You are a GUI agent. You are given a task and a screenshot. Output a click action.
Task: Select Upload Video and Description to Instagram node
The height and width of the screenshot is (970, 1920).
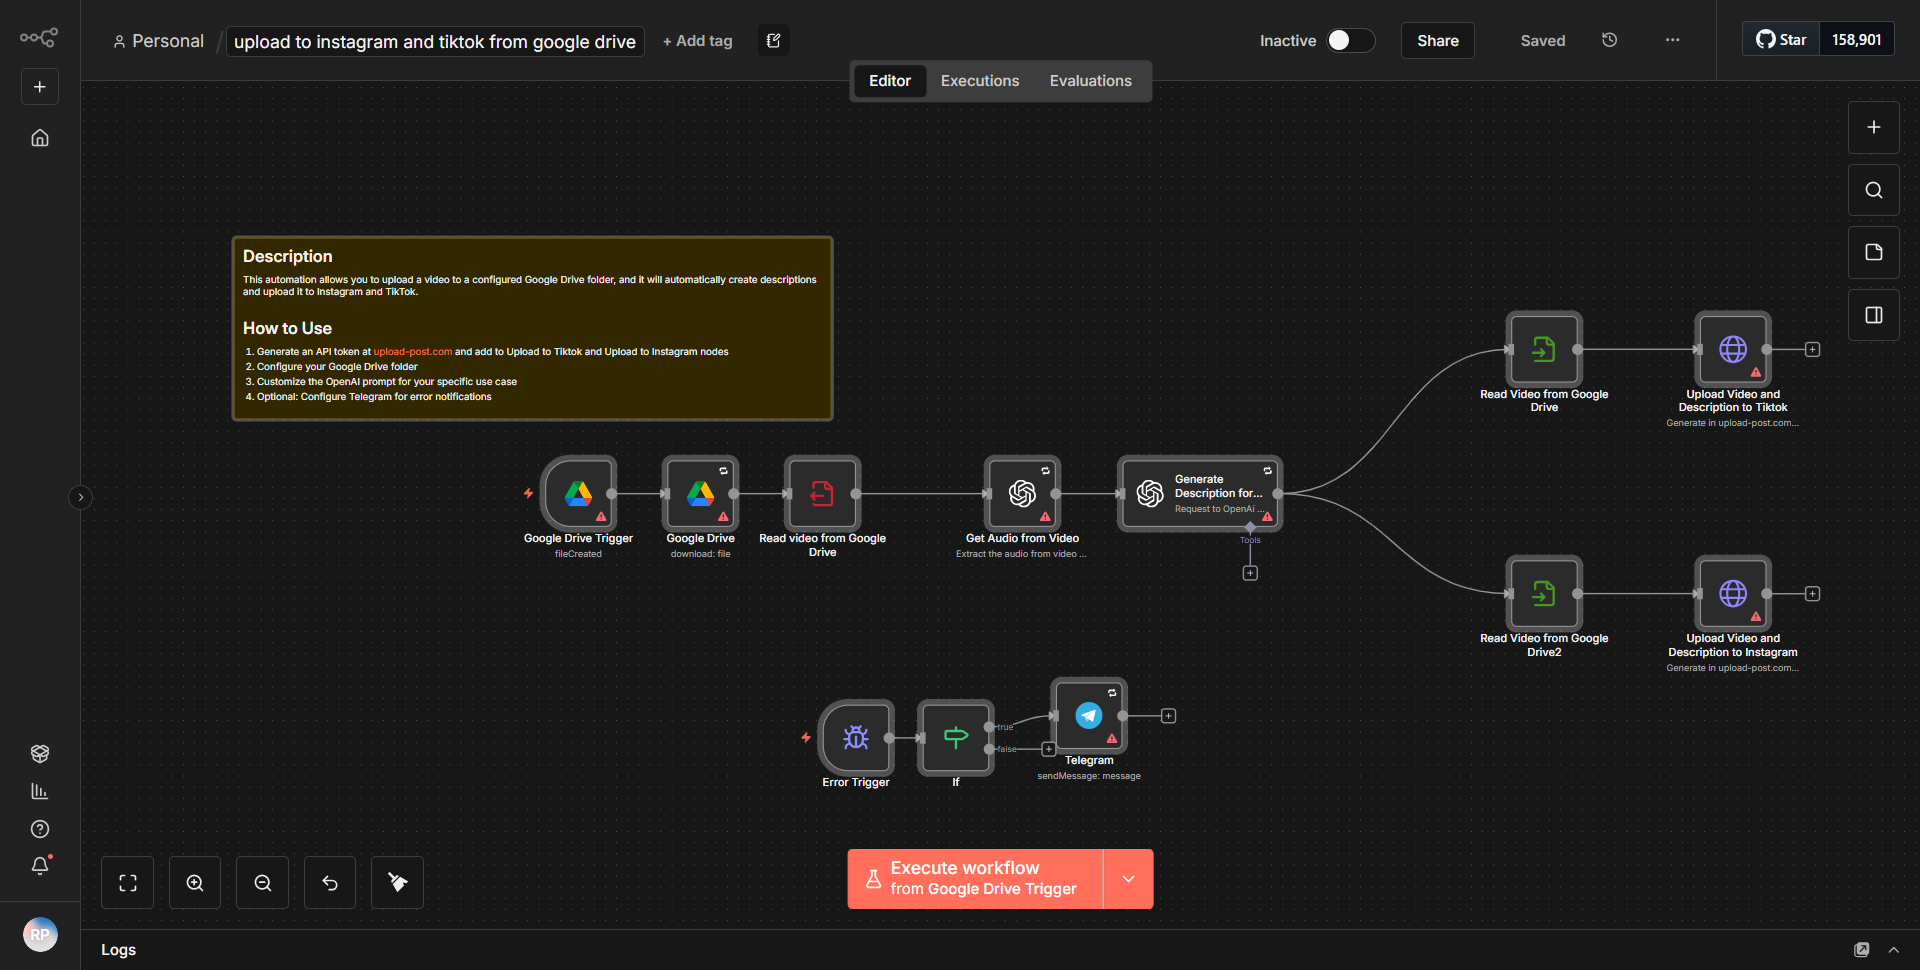tap(1733, 593)
